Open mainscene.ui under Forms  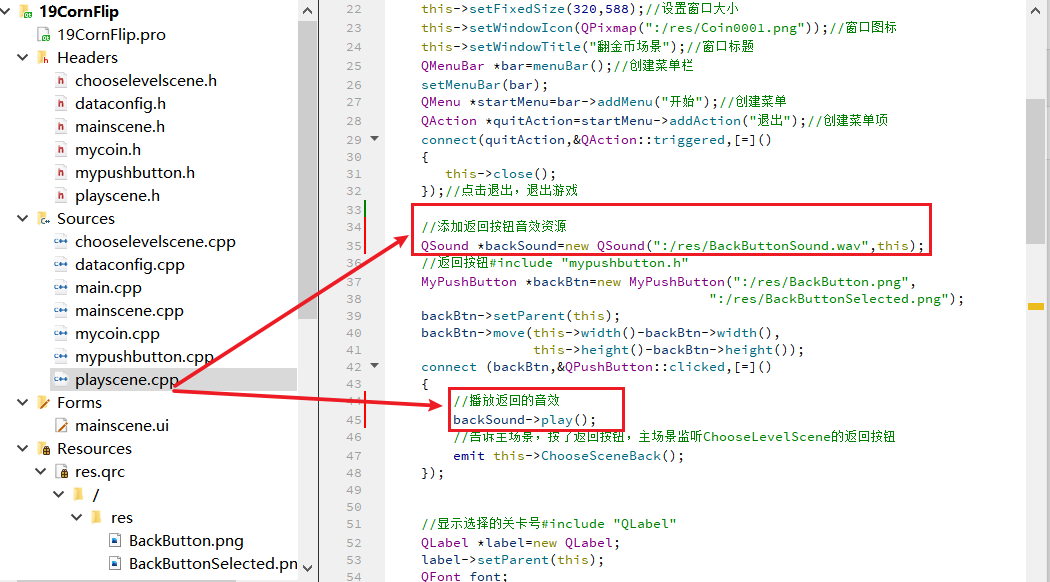[122, 425]
